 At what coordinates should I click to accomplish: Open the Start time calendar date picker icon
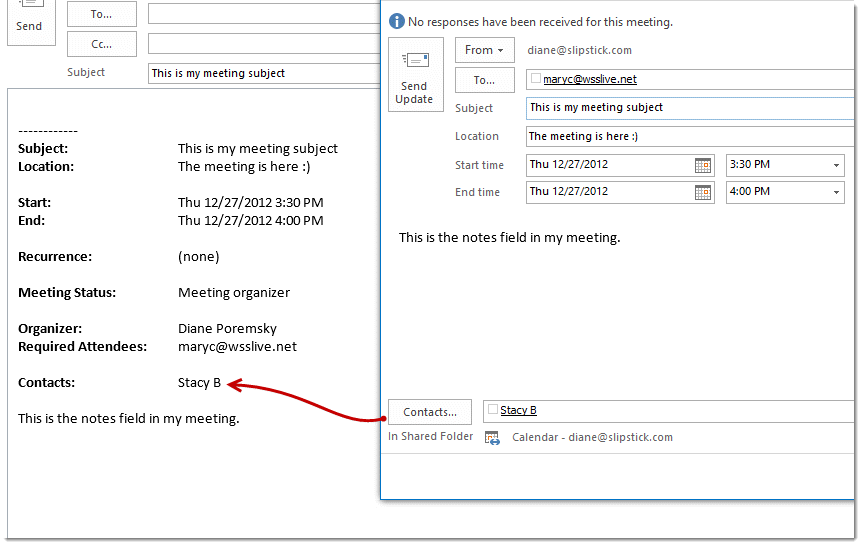(x=703, y=165)
